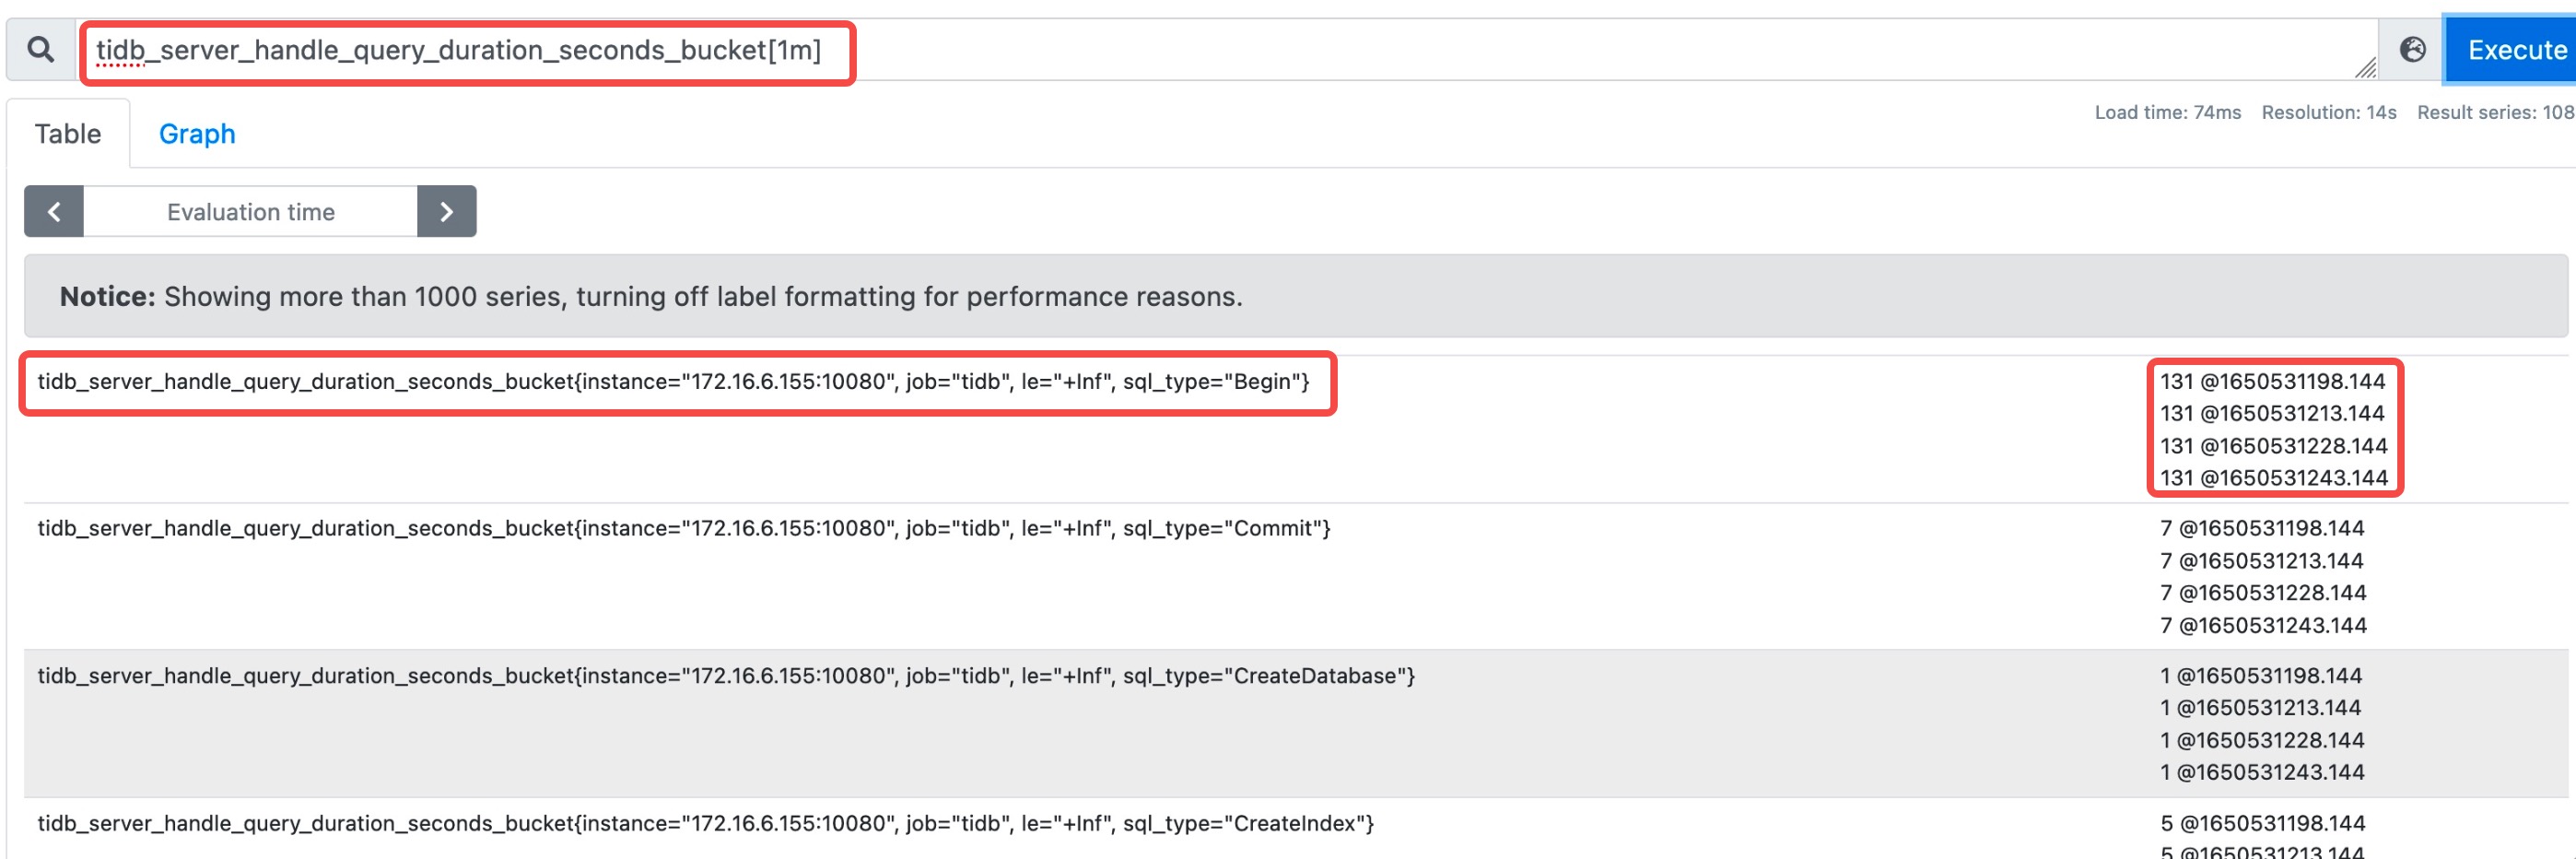Select the sql_type="CreateIndex" series row

(x=706, y=823)
